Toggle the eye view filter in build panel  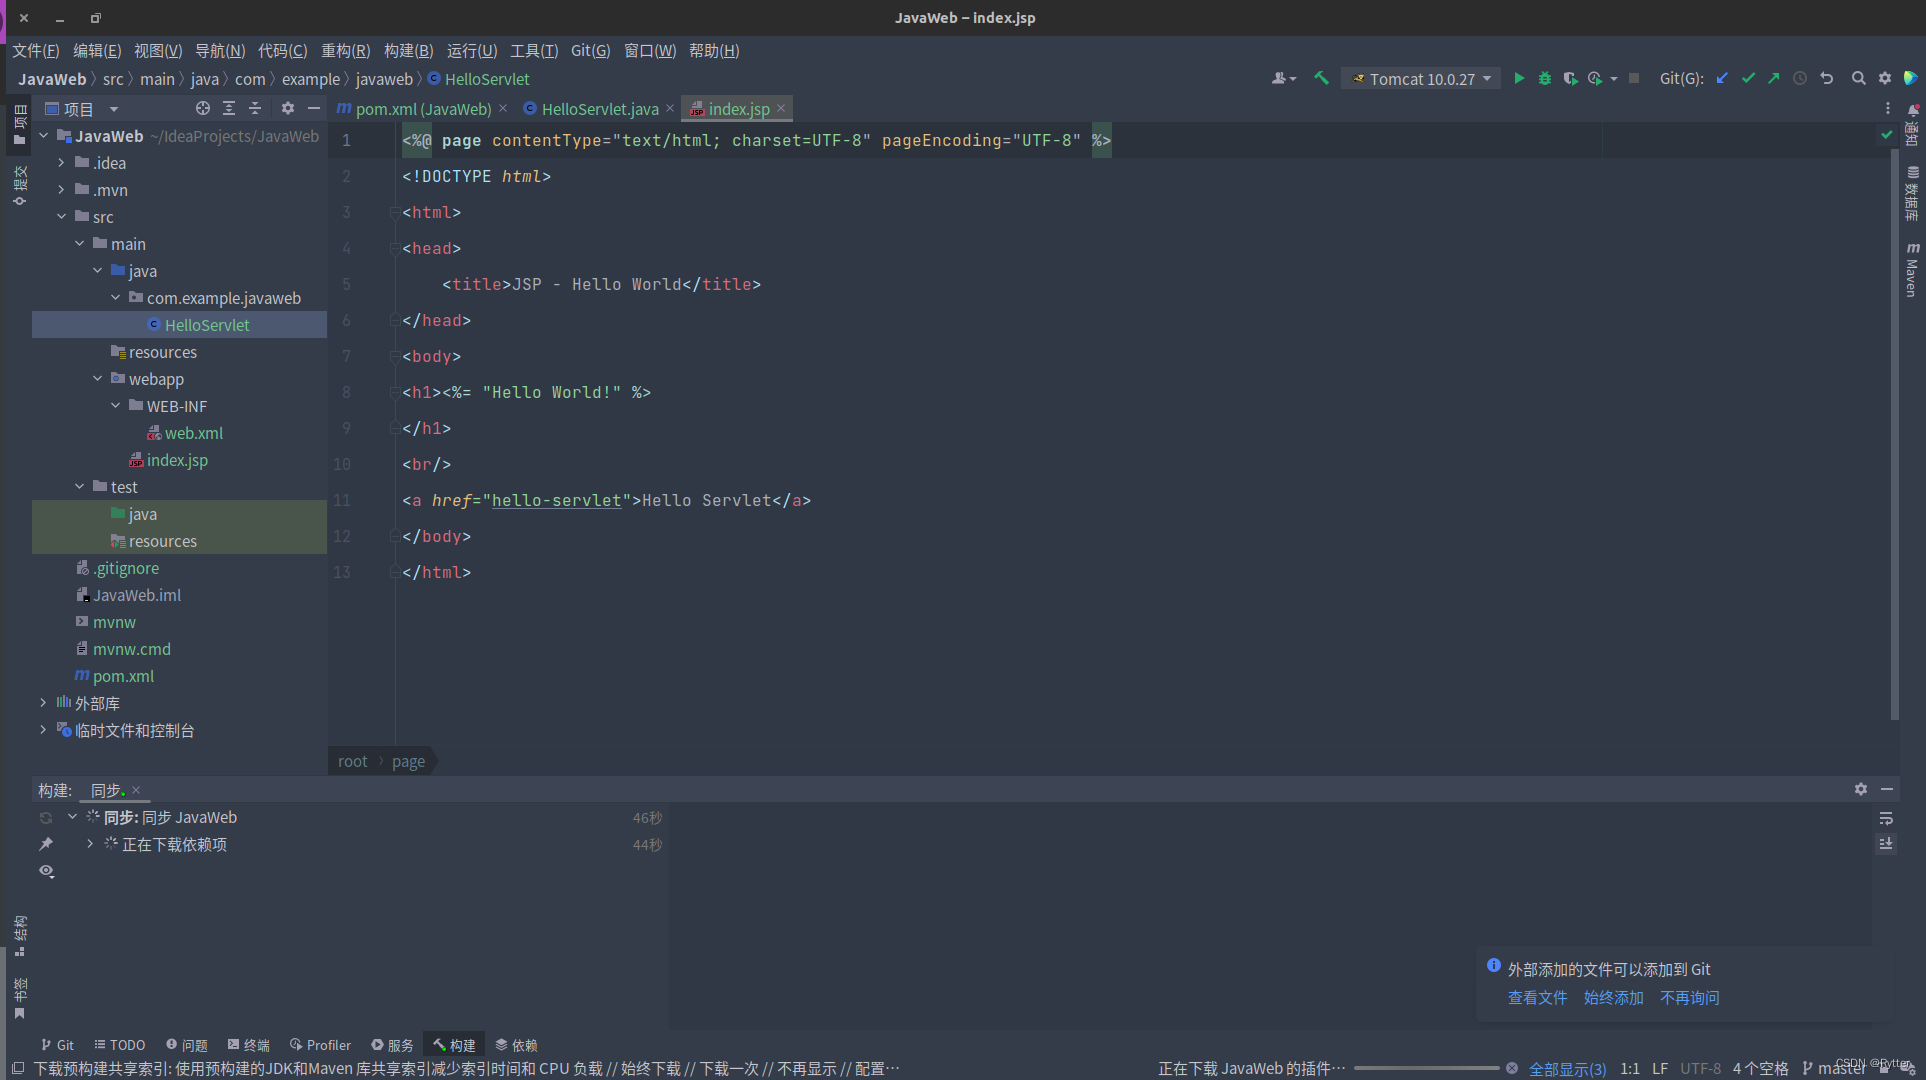coord(46,872)
